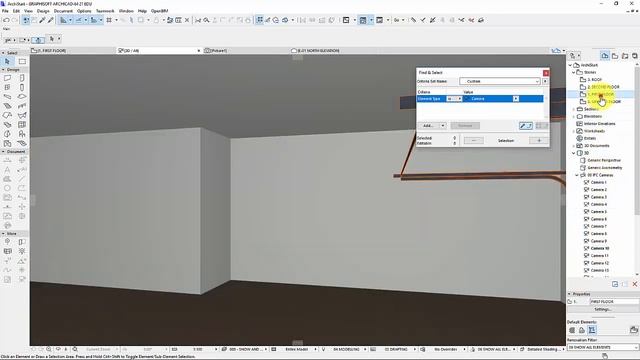640x360 pixels.
Task: Click the Pick Up Parameters eyedropper
Action: pos(42,20)
